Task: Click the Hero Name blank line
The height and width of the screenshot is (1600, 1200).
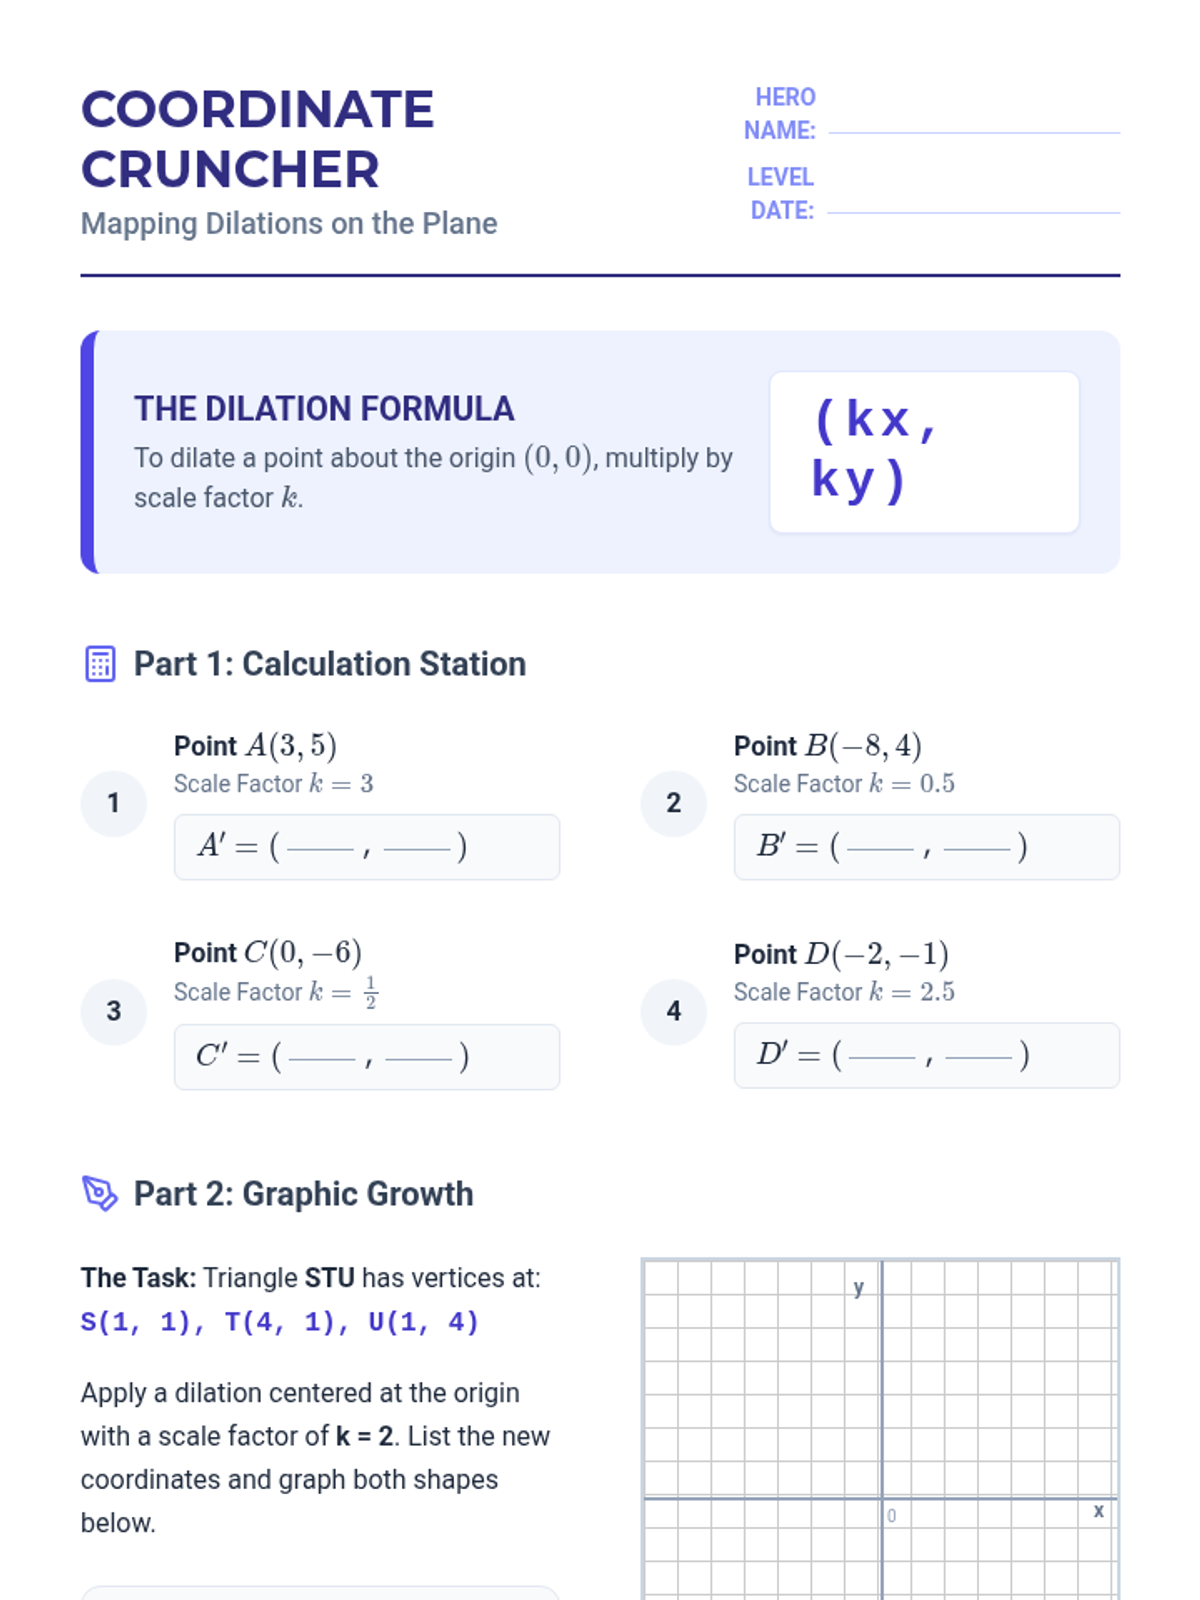Action: [974, 132]
